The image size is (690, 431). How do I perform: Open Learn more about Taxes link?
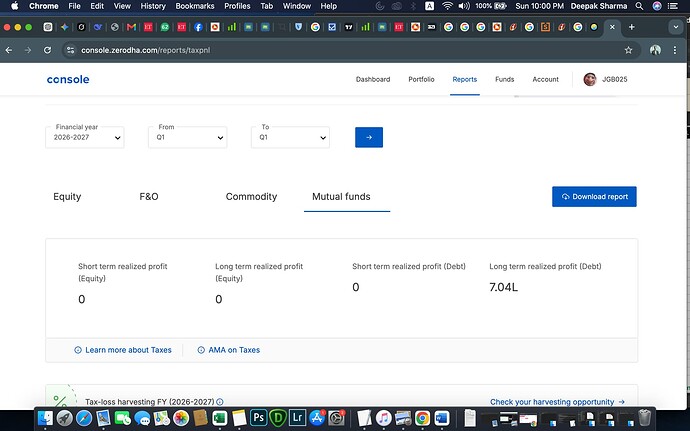click(123, 350)
